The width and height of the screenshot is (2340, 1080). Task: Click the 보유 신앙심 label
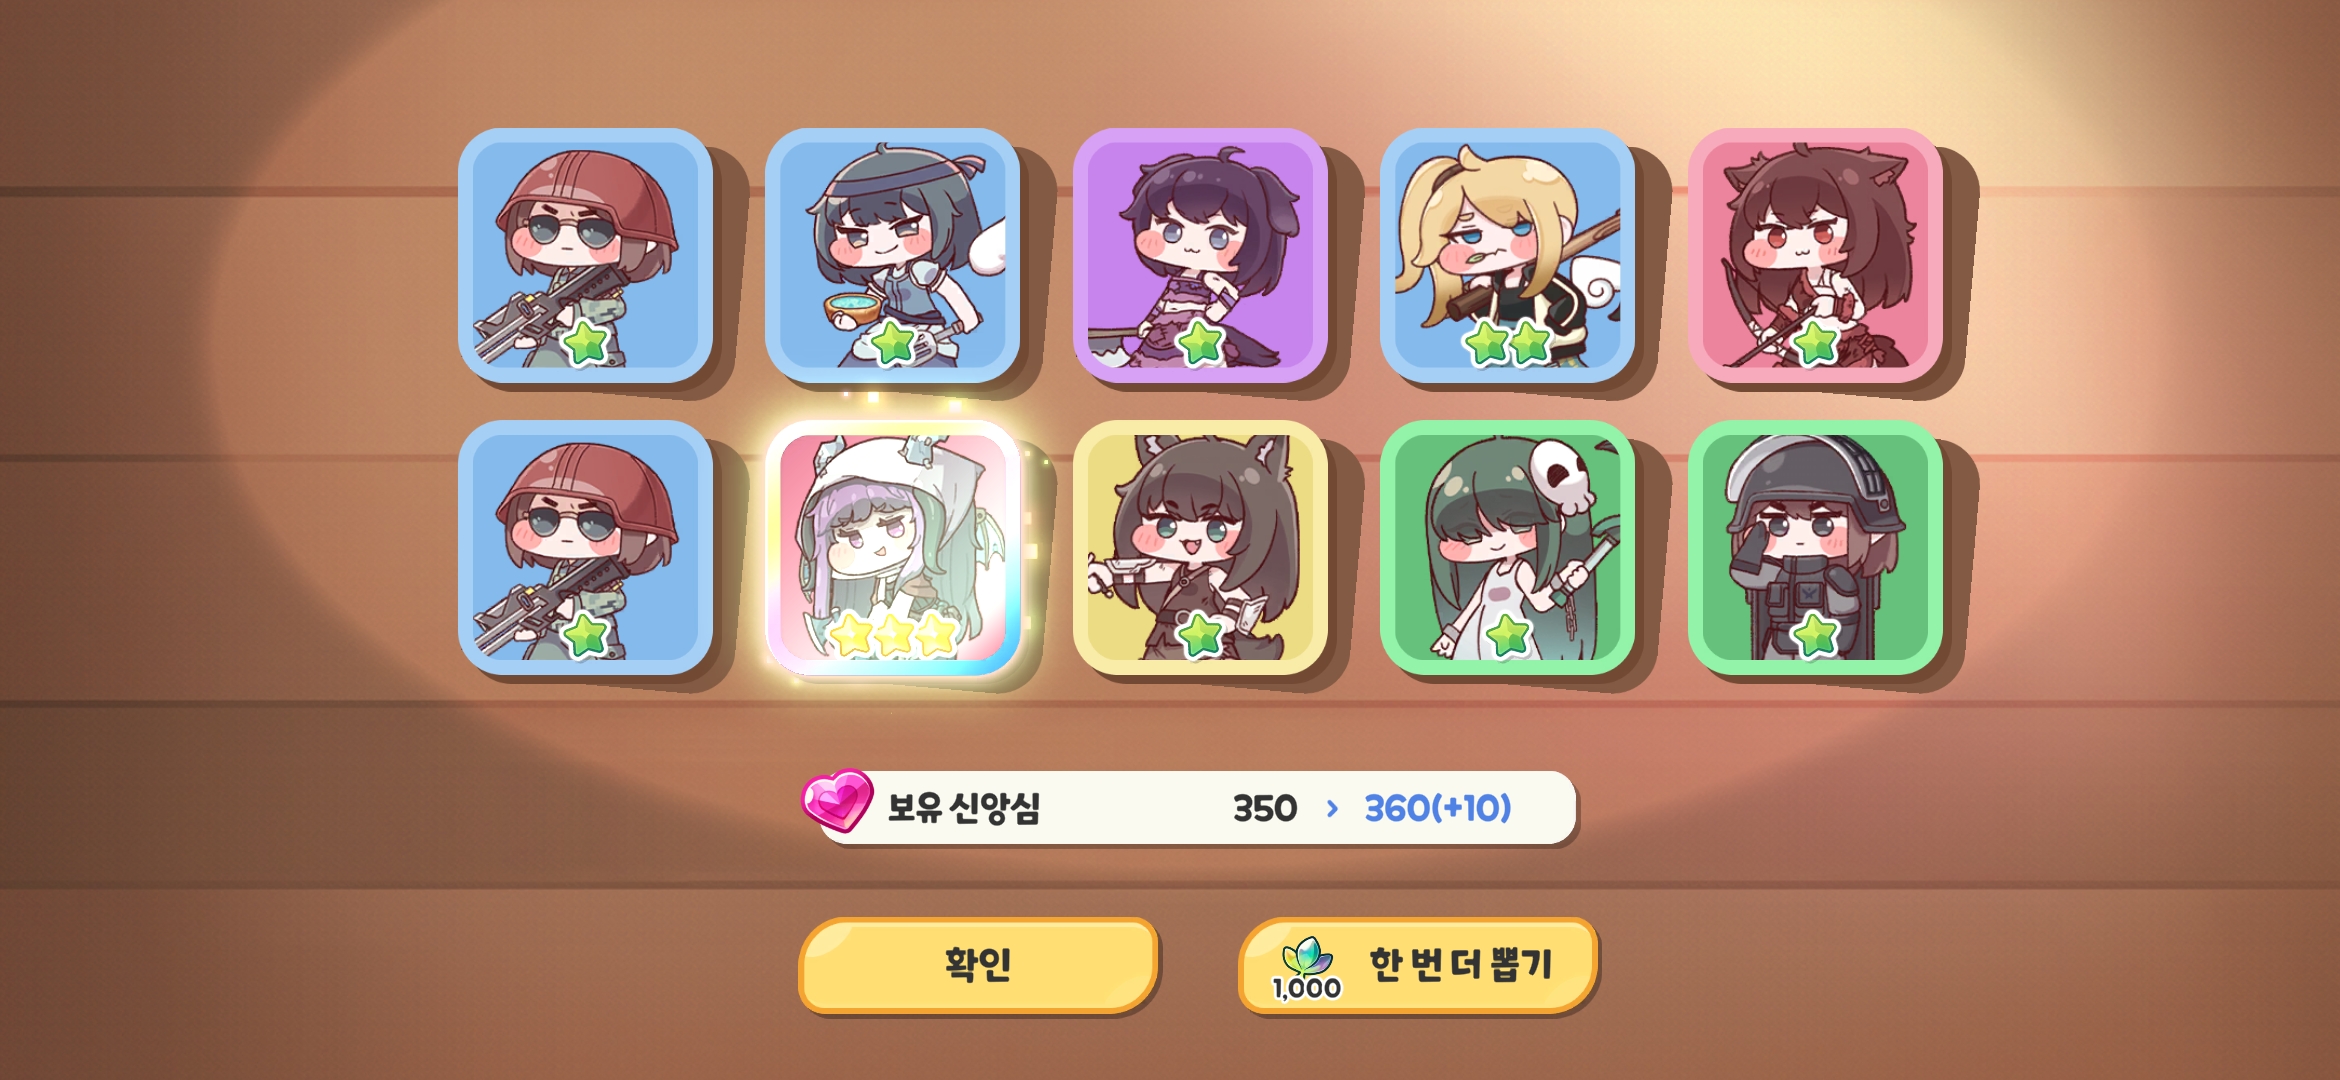tap(964, 808)
